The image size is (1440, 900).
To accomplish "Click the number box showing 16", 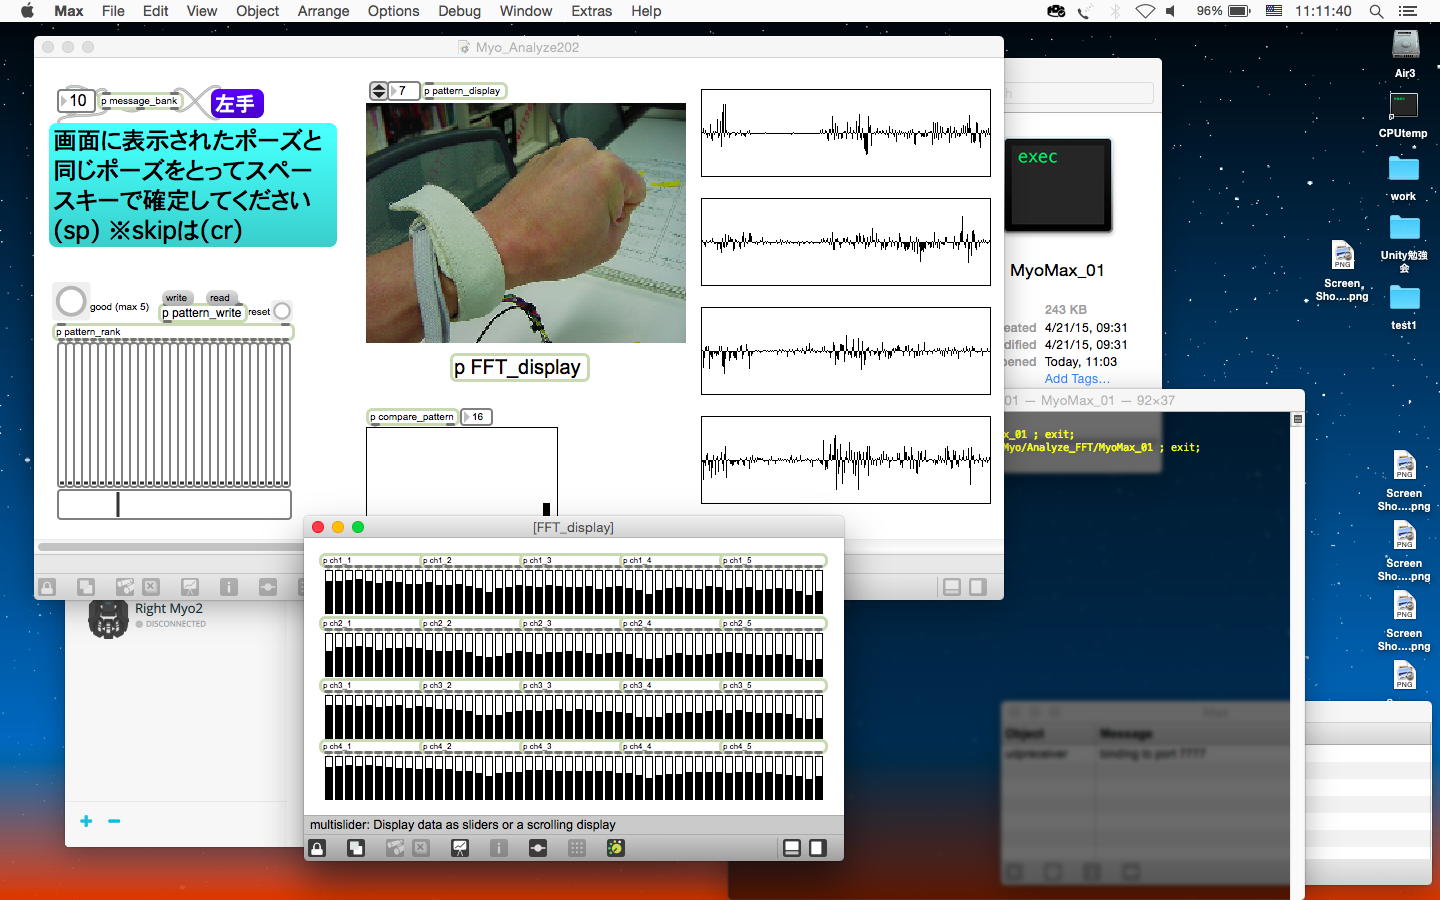I will [477, 417].
